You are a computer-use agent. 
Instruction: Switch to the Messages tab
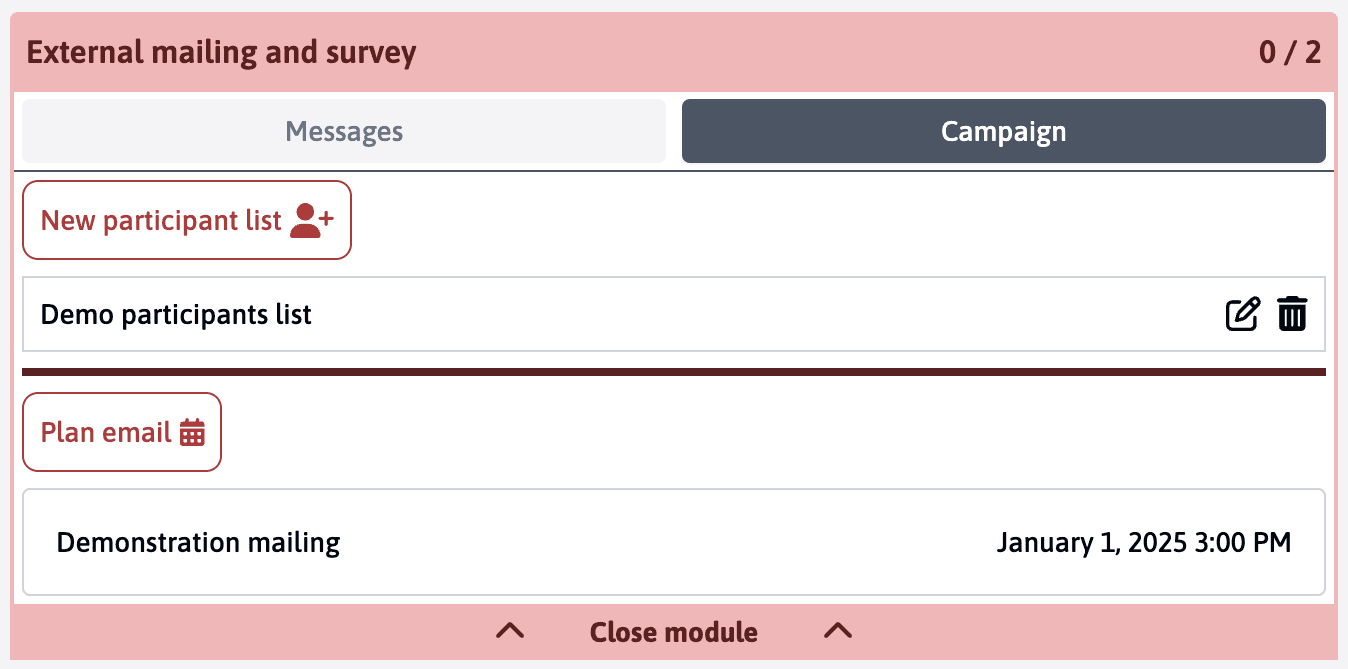tap(344, 131)
